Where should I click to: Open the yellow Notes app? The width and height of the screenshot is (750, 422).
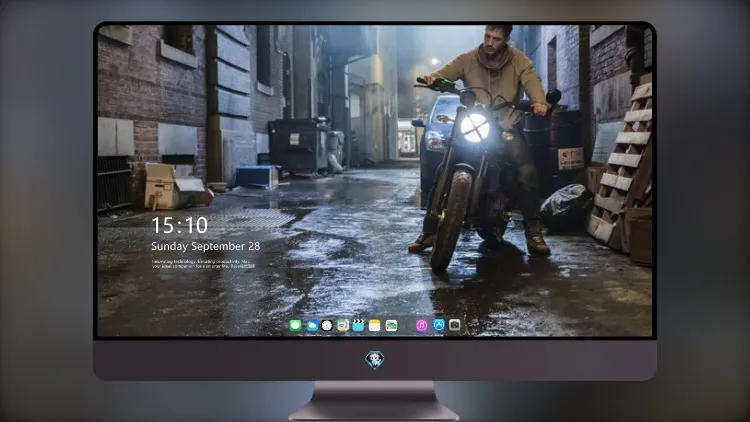(375, 326)
